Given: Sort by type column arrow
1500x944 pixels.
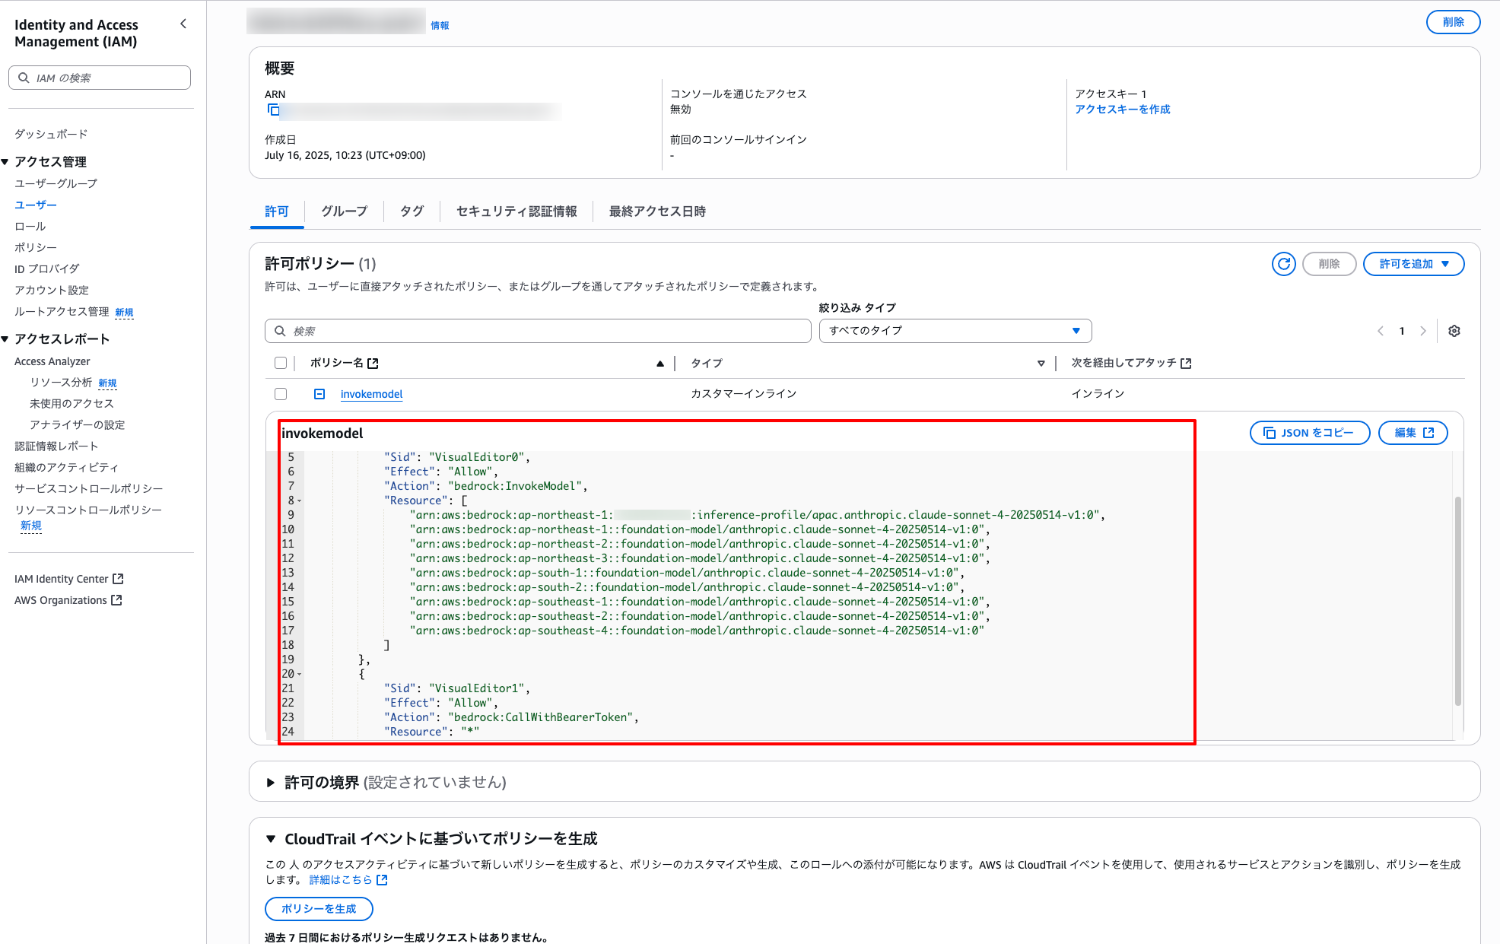Looking at the screenshot, I should 1041,364.
